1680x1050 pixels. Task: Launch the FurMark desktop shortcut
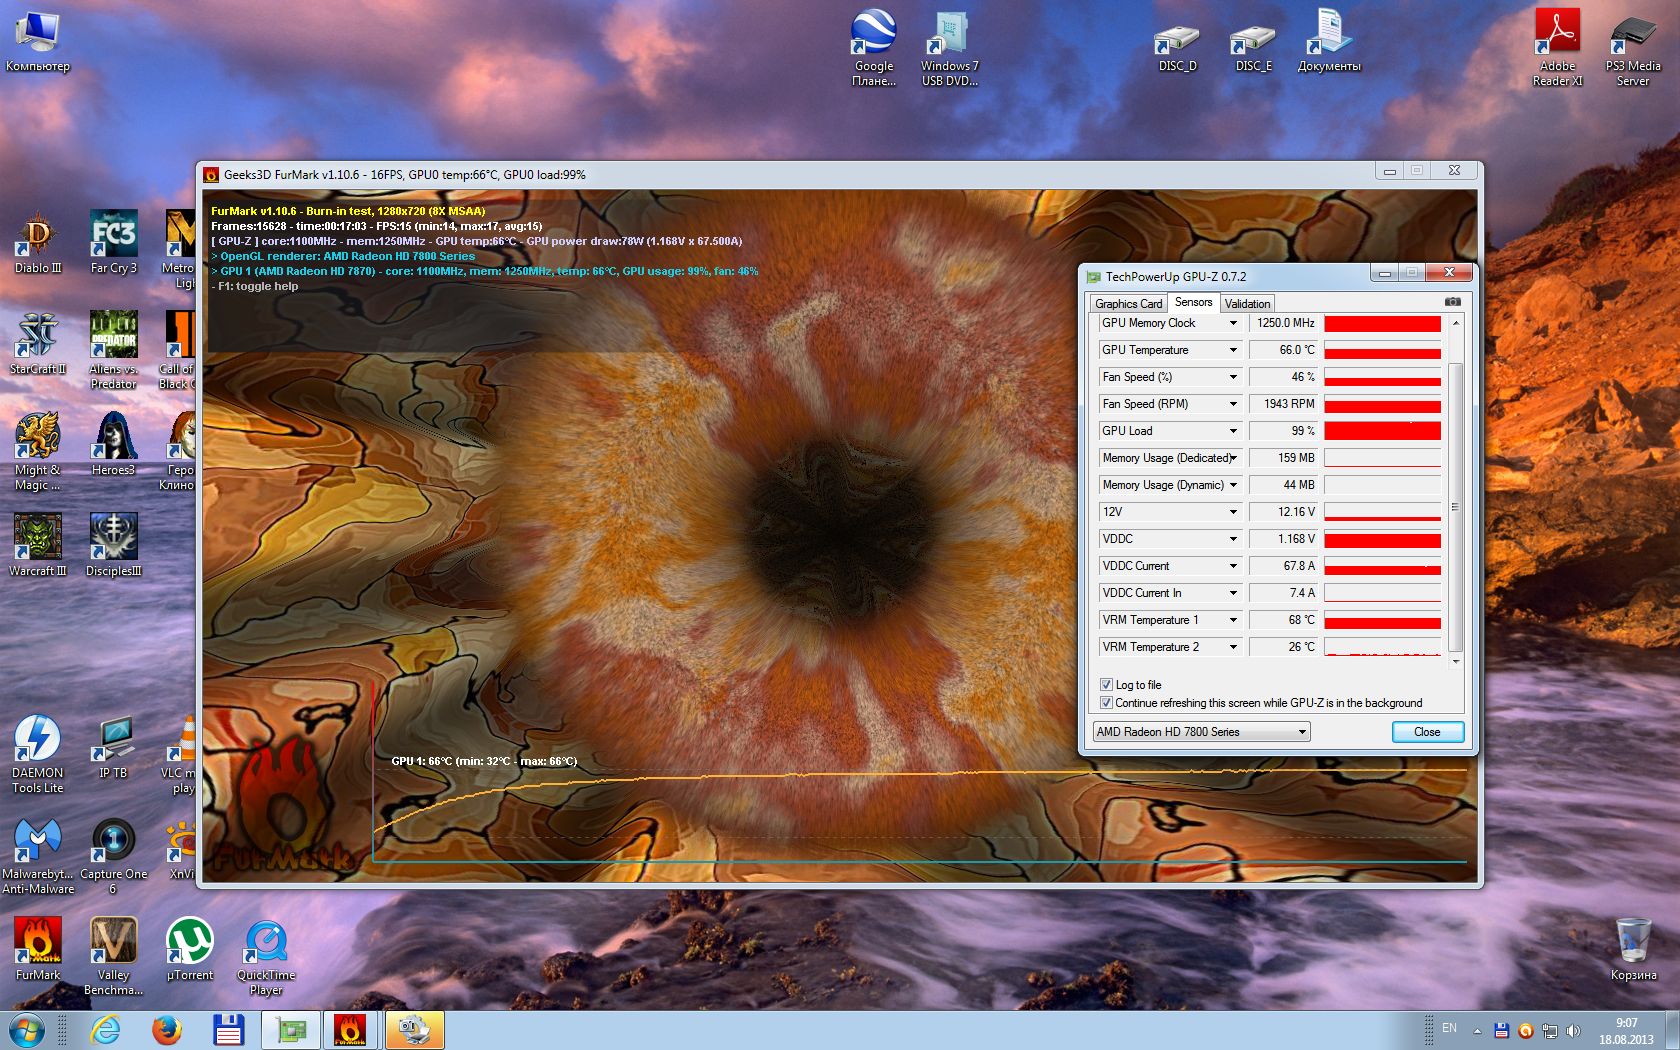[x=38, y=949]
